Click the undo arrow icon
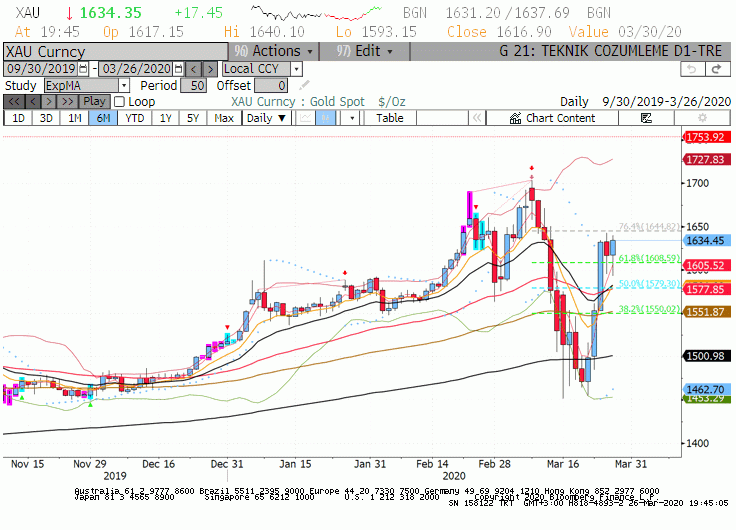The width and height of the screenshot is (736, 530). coord(692,69)
